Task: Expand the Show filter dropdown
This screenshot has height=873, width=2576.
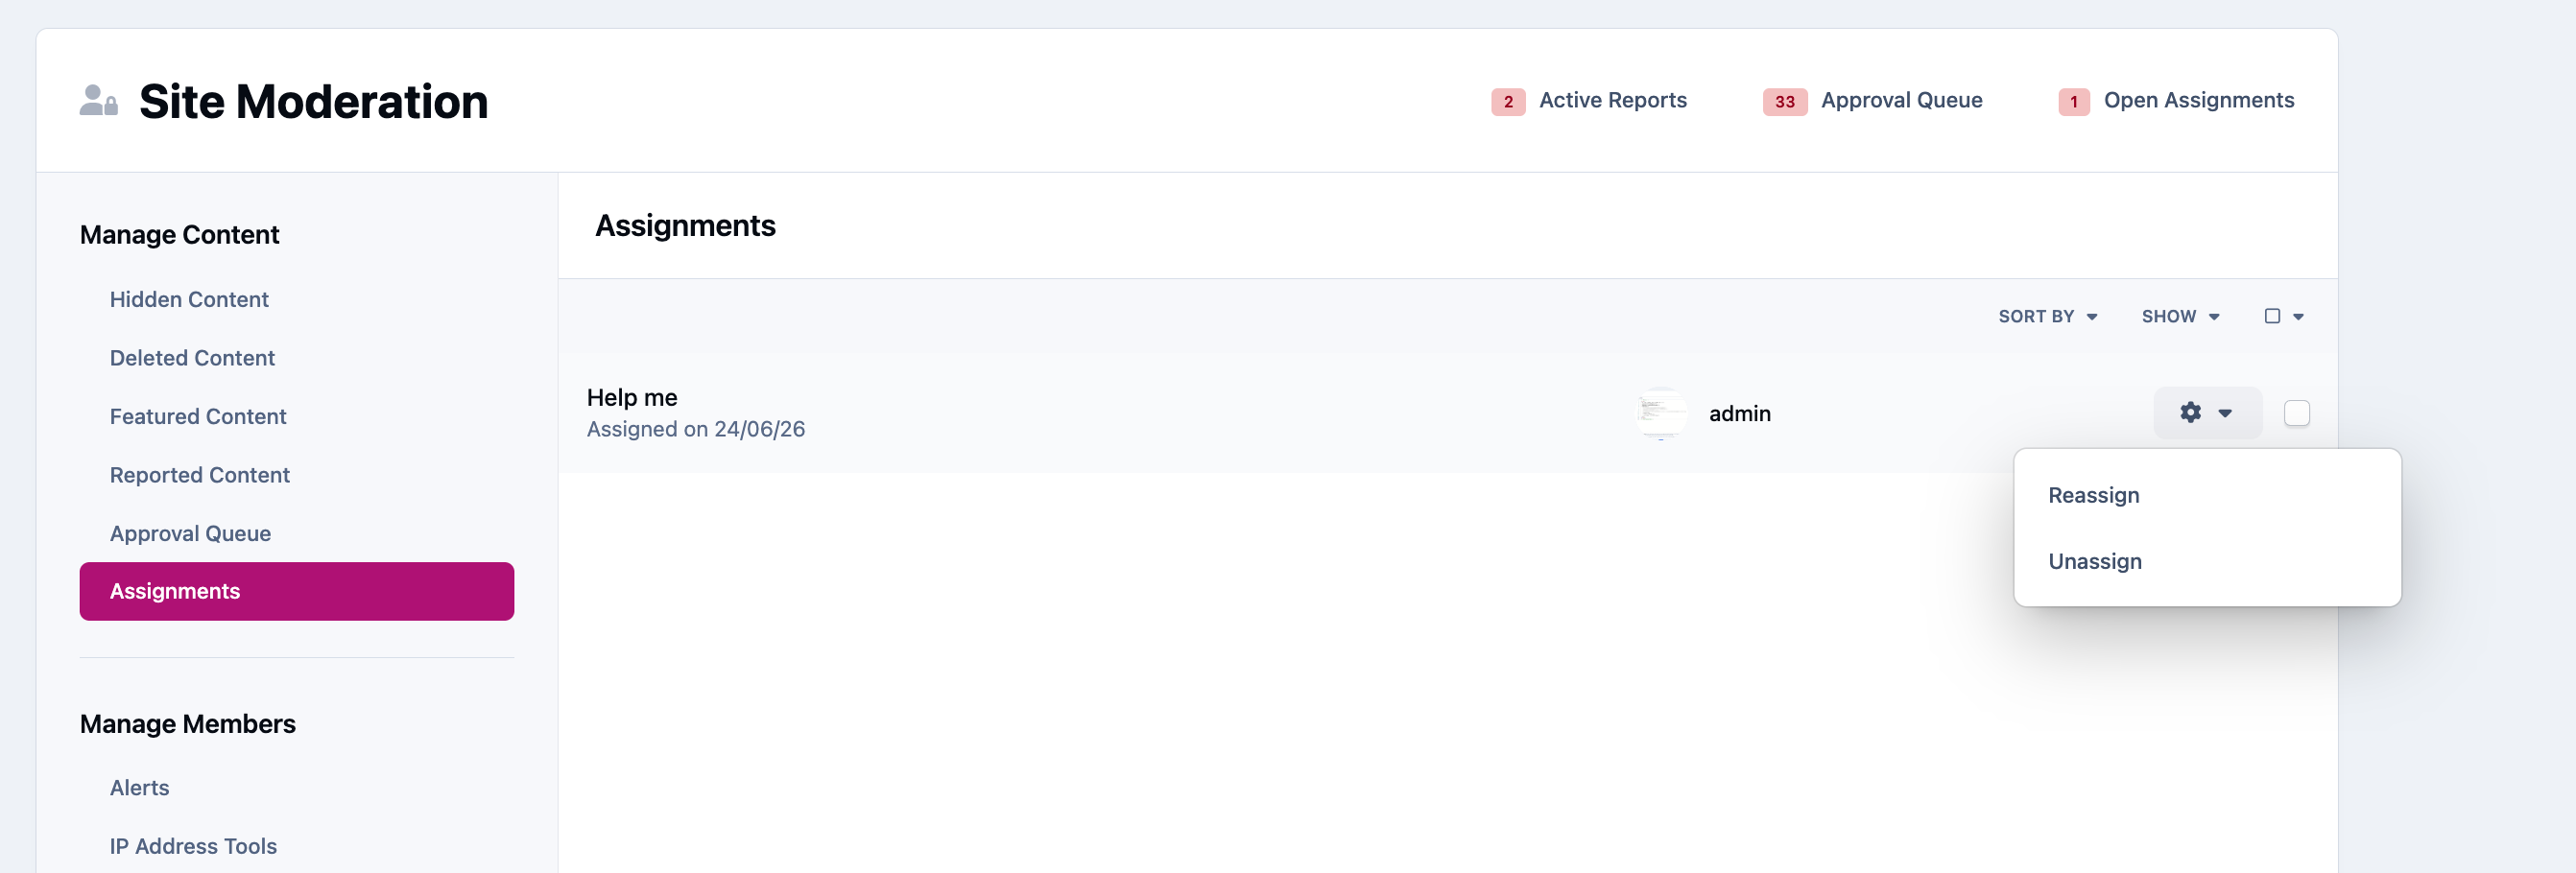Action: coord(2180,316)
